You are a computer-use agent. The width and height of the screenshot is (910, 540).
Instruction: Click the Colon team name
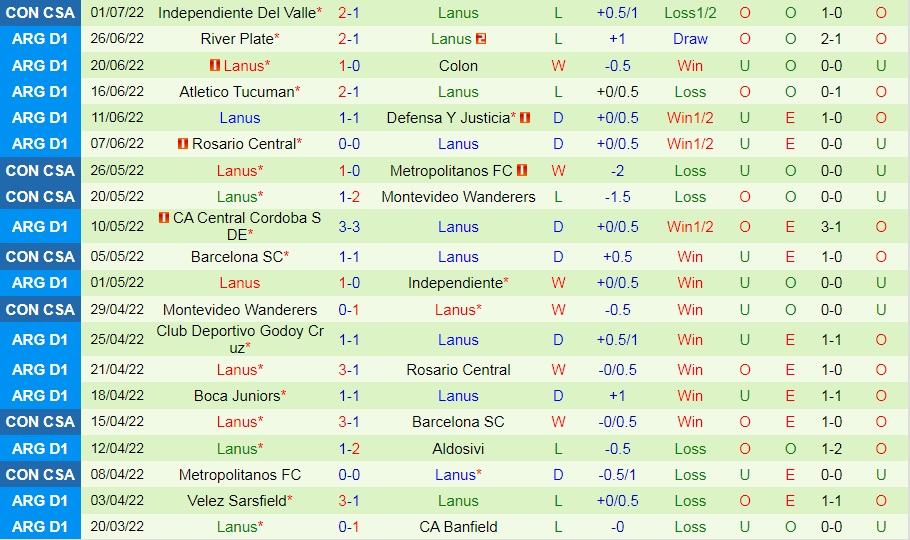(x=458, y=65)
